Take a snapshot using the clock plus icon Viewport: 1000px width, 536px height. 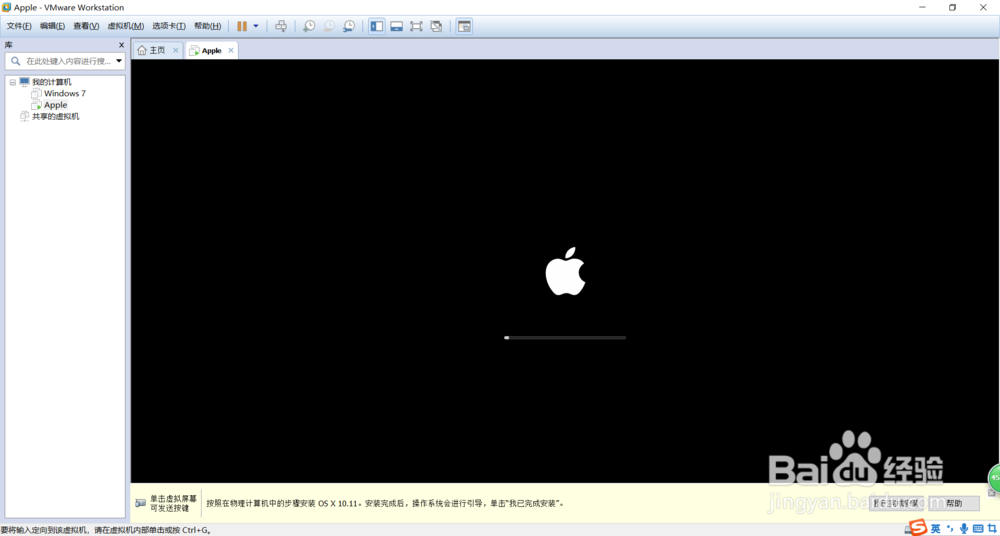(x=309, y=26)
